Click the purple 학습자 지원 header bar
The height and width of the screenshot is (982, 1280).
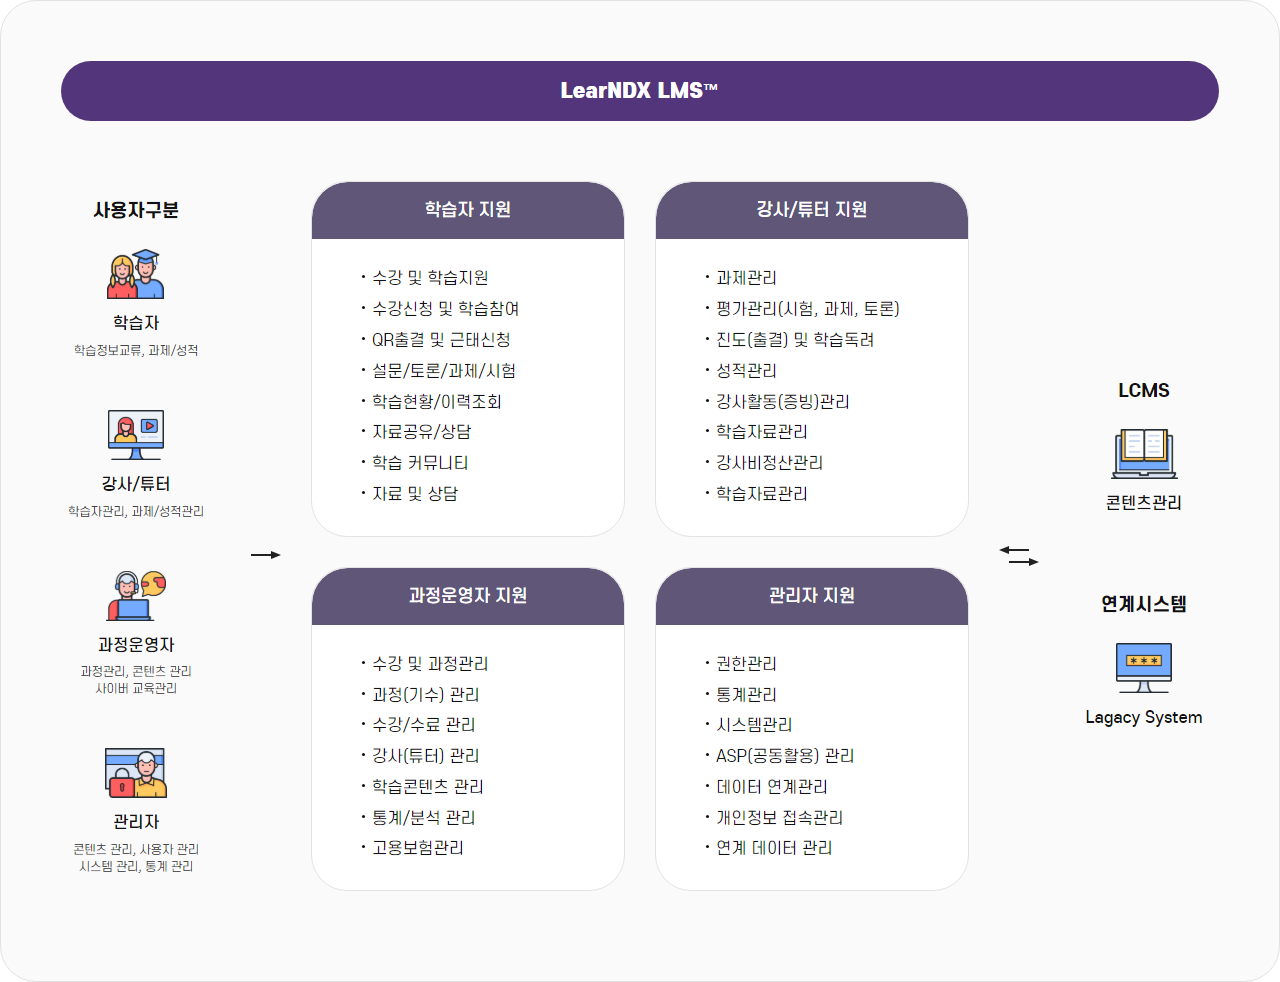(x=468, y=211)
